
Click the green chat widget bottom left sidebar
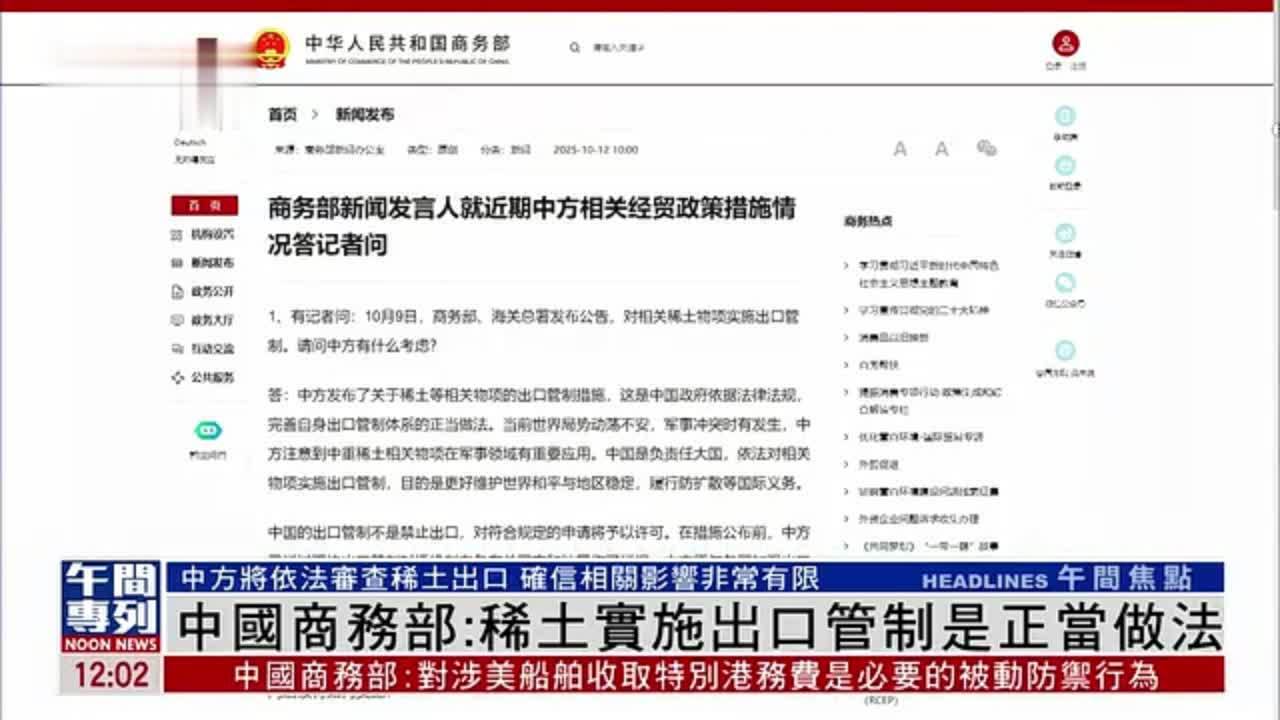tap(207, 430)
